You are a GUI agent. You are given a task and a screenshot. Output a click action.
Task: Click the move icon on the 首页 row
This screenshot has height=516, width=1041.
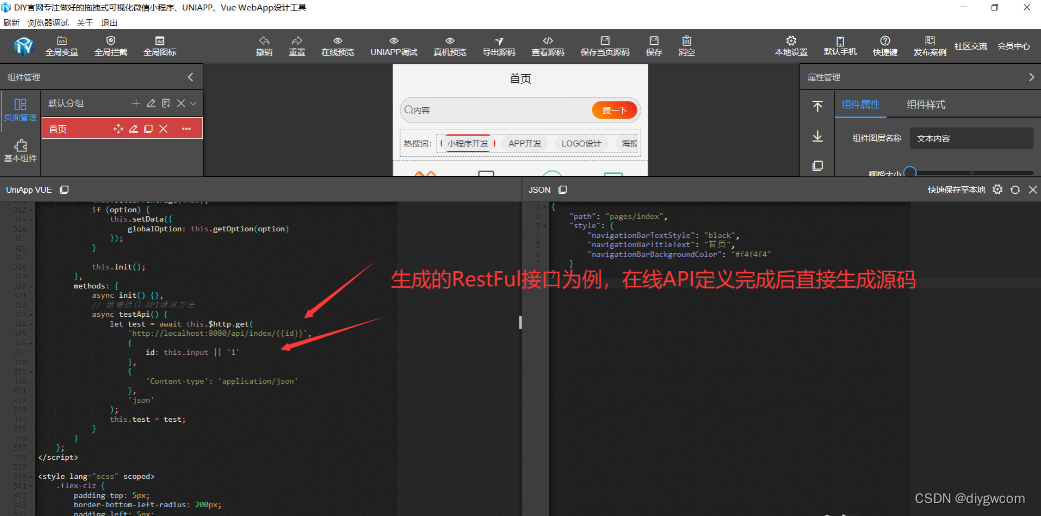click(119, 128)
